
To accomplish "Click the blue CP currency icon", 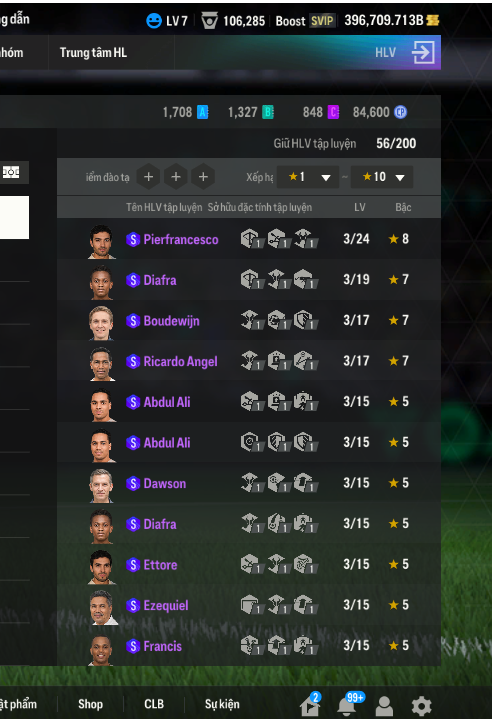I will (400, 112).
